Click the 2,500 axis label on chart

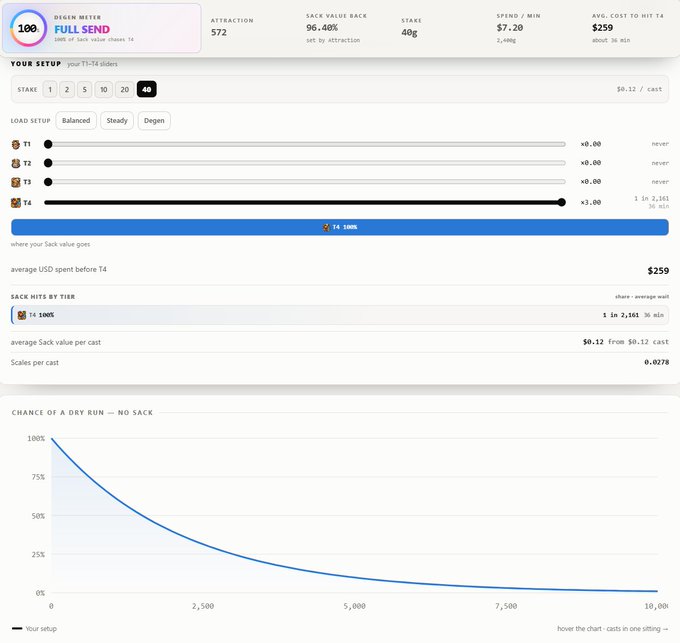(203, 606)
